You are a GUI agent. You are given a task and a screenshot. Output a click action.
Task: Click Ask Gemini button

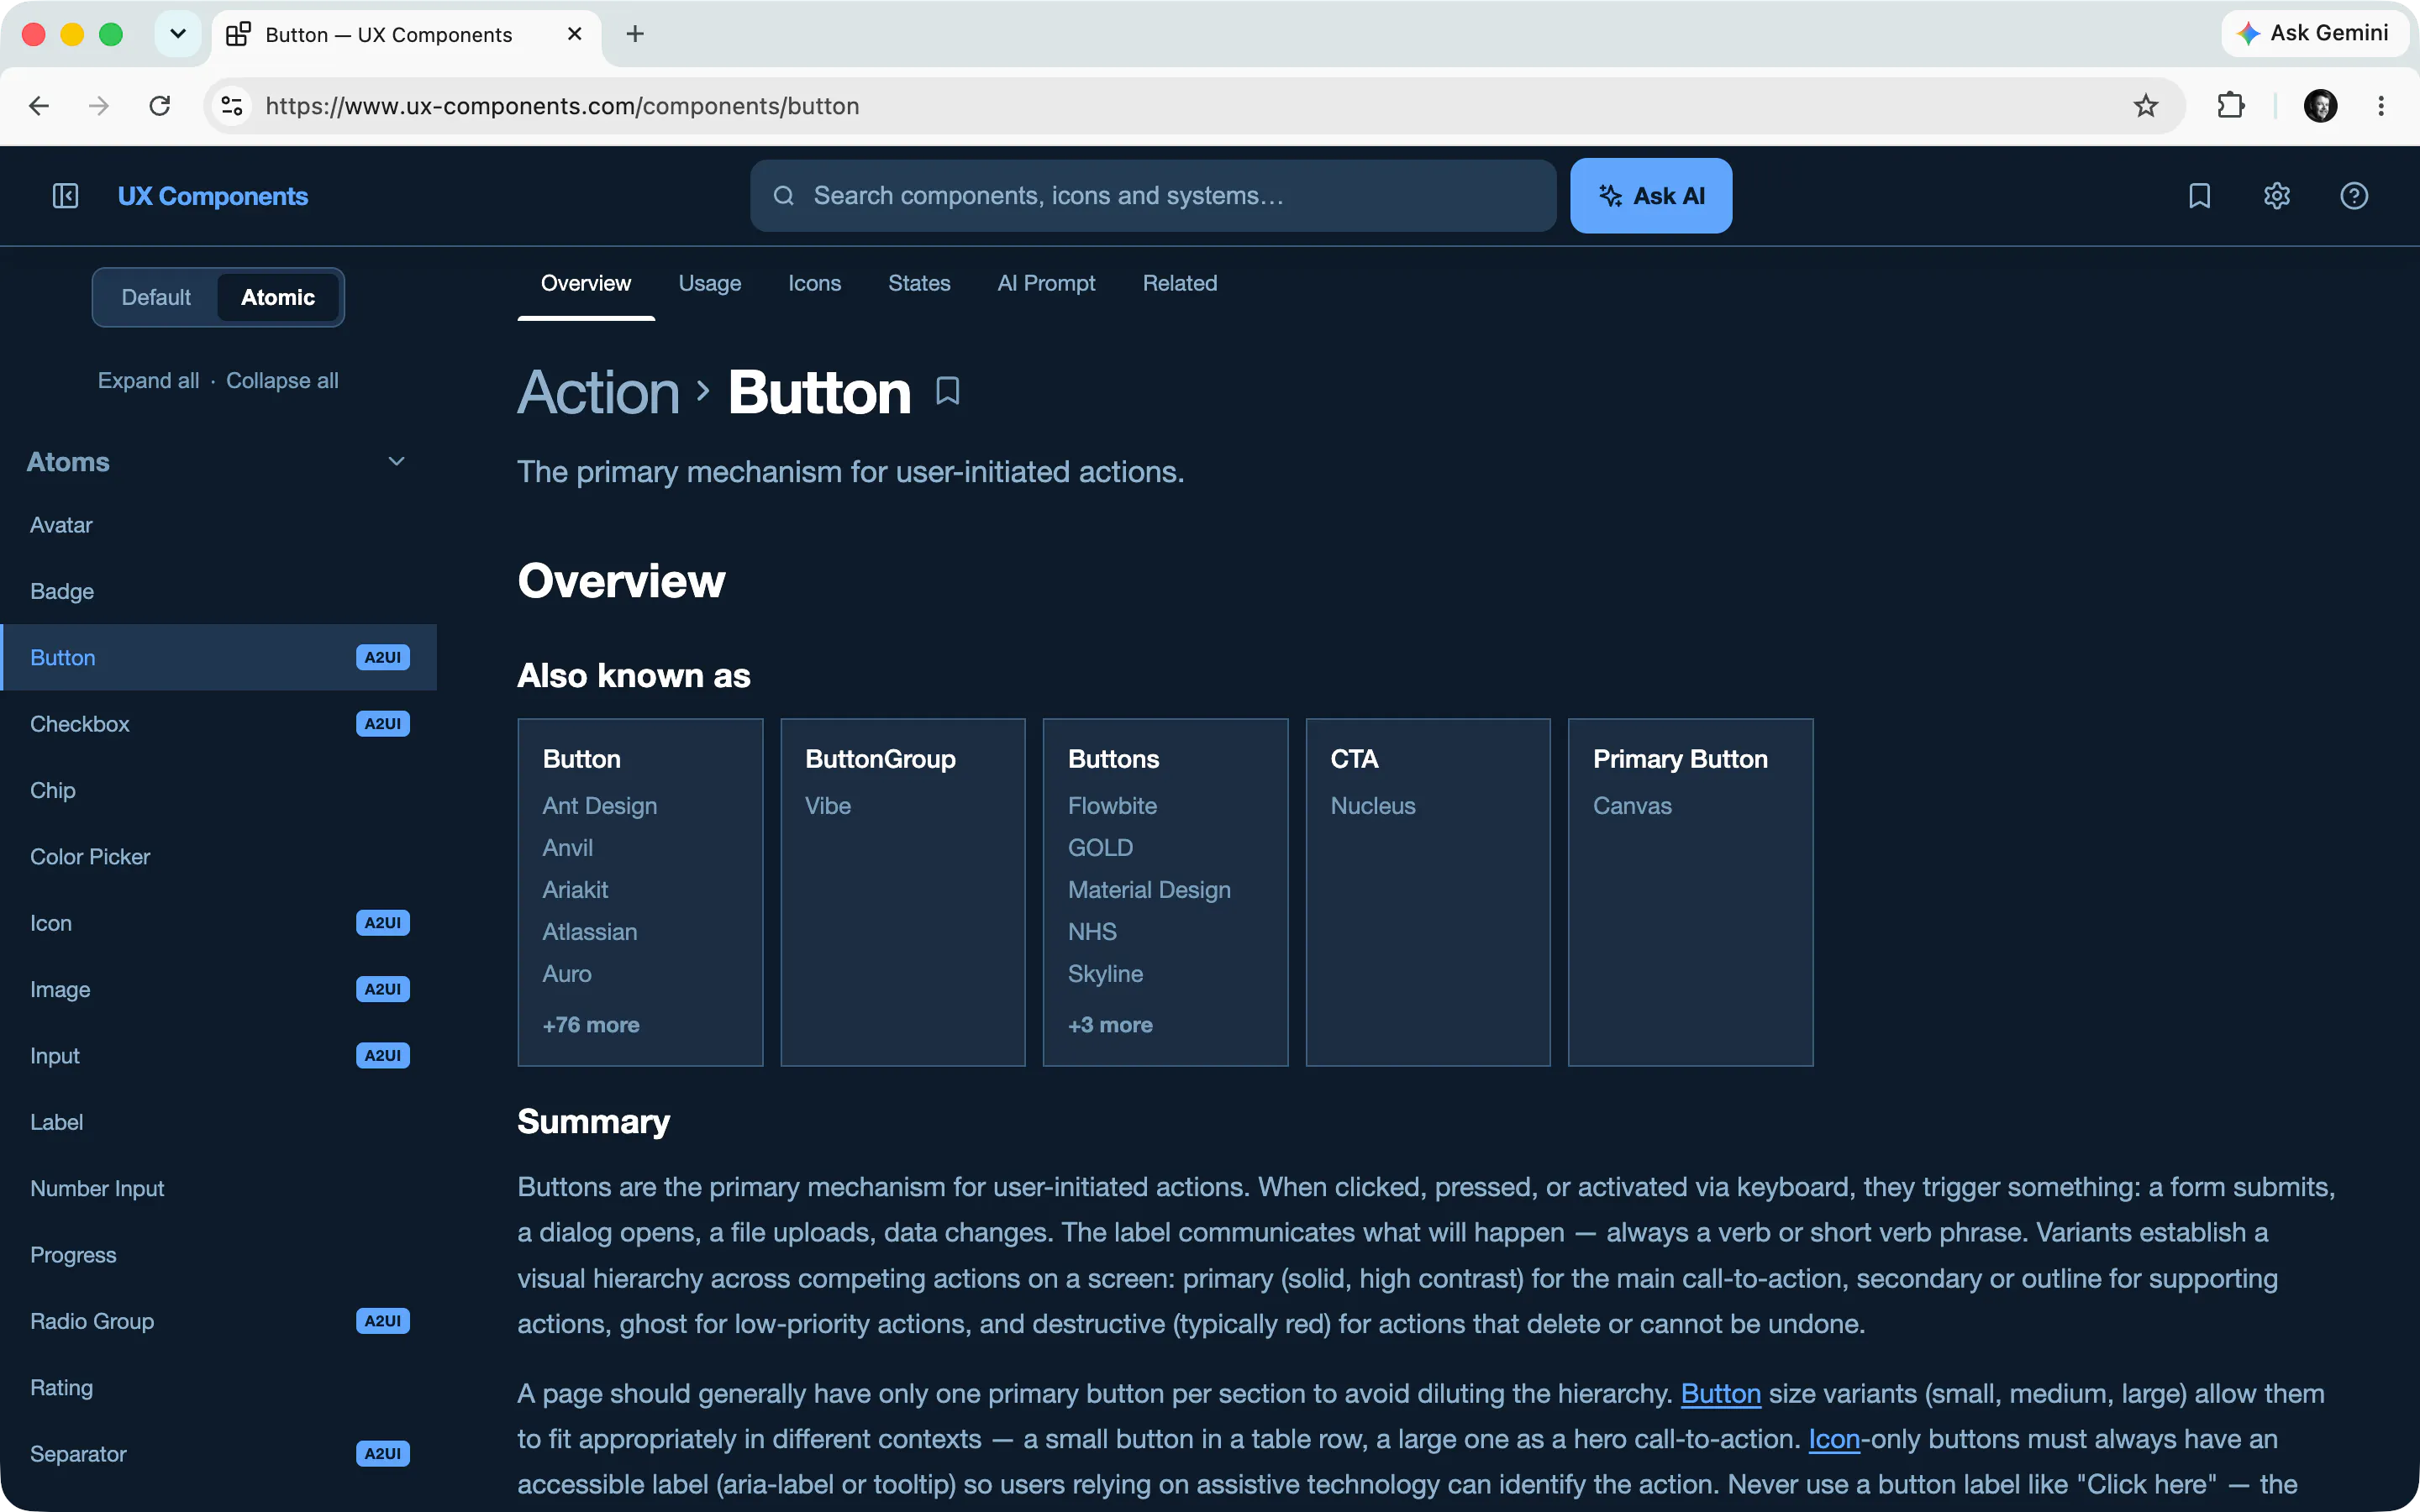(2314, 34)
